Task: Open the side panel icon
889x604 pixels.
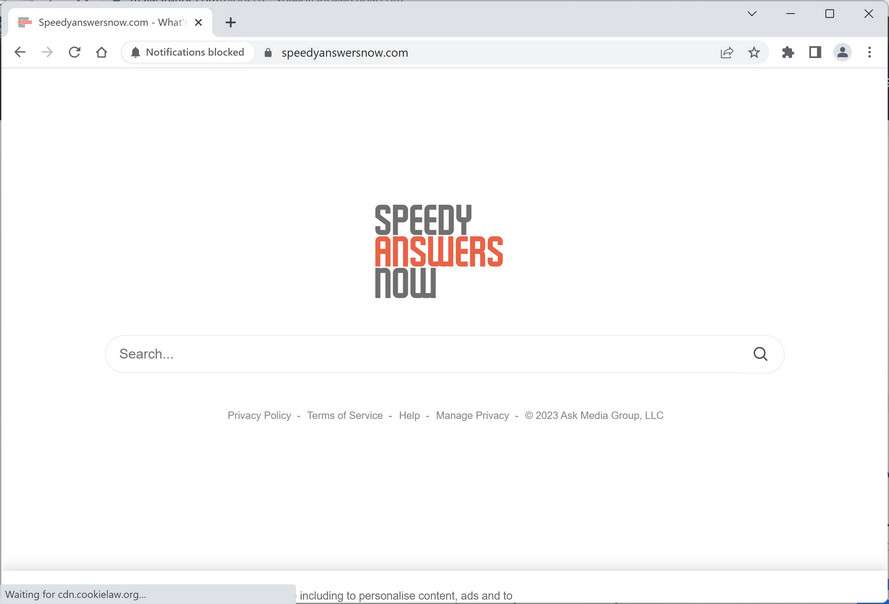Action: point(814,51)
